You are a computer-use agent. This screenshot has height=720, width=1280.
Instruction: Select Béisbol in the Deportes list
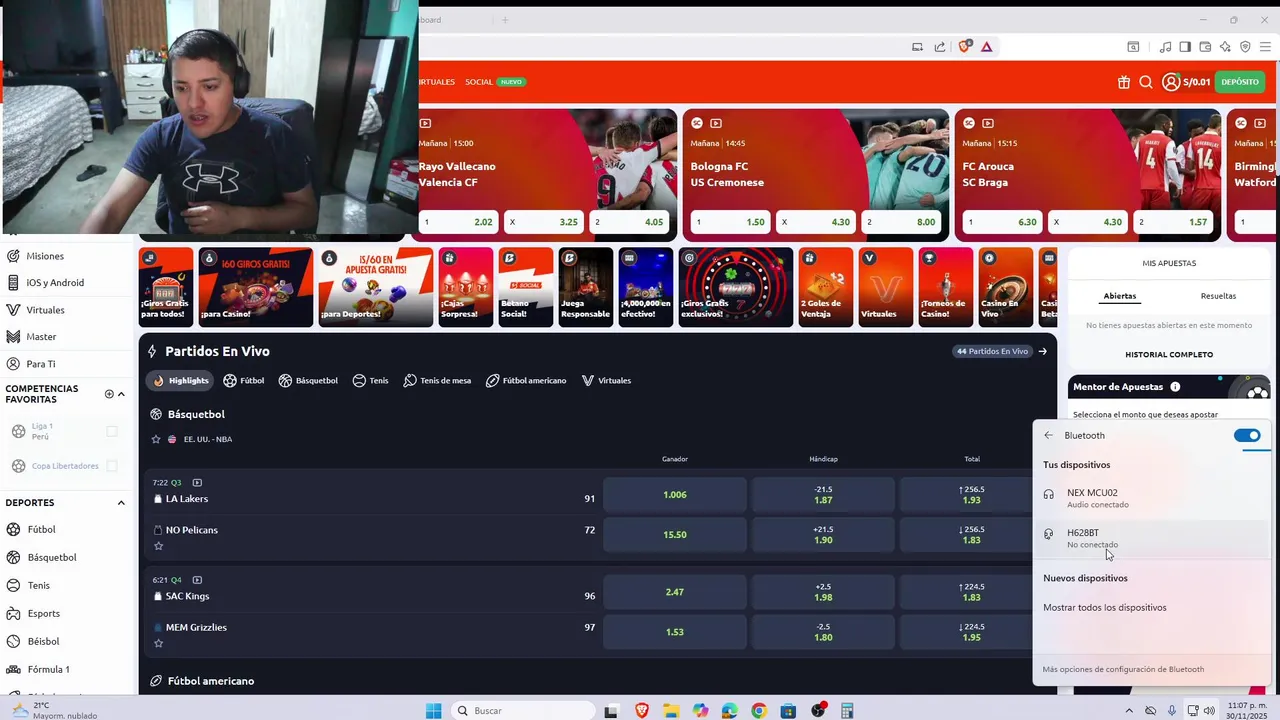(x=43, y=641)
